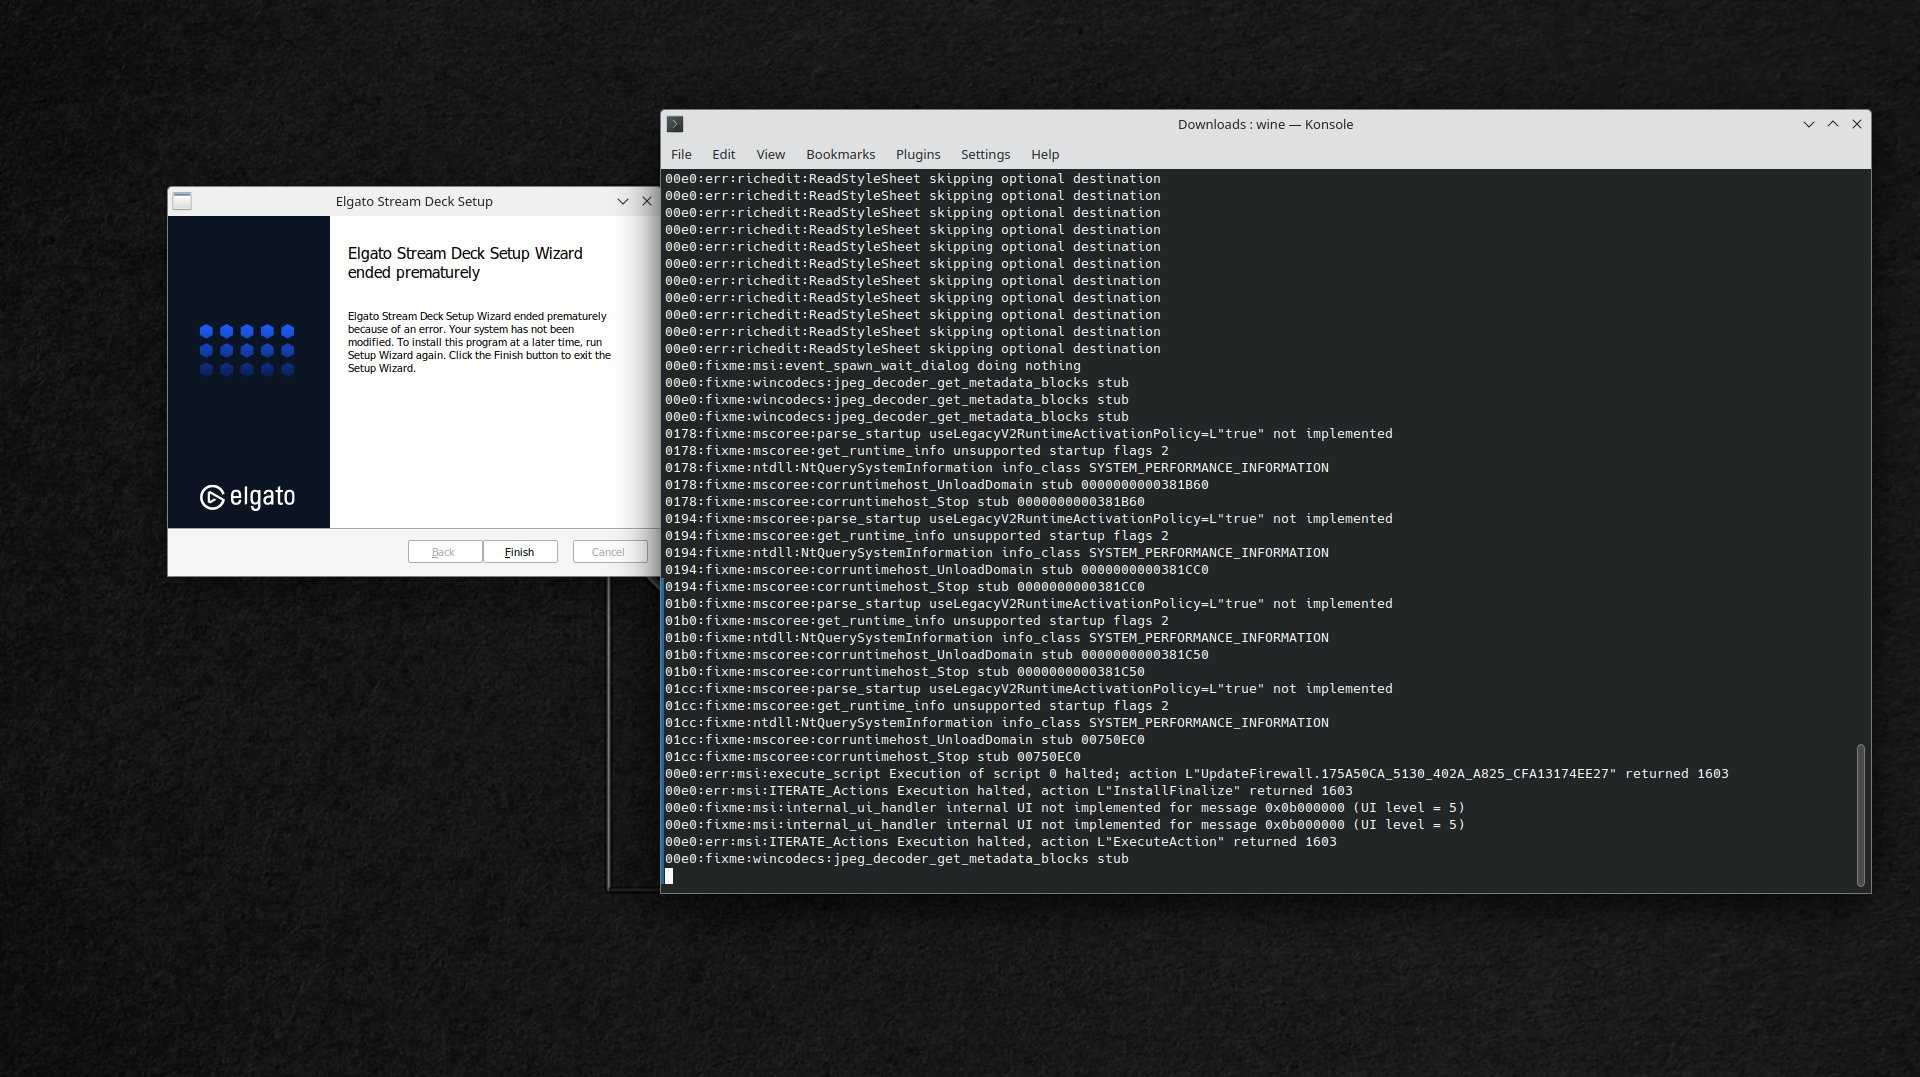Click the 'UnloadDomain stub 0000000000381B60' line
1920x1077 pixels.
pos(936,485)
